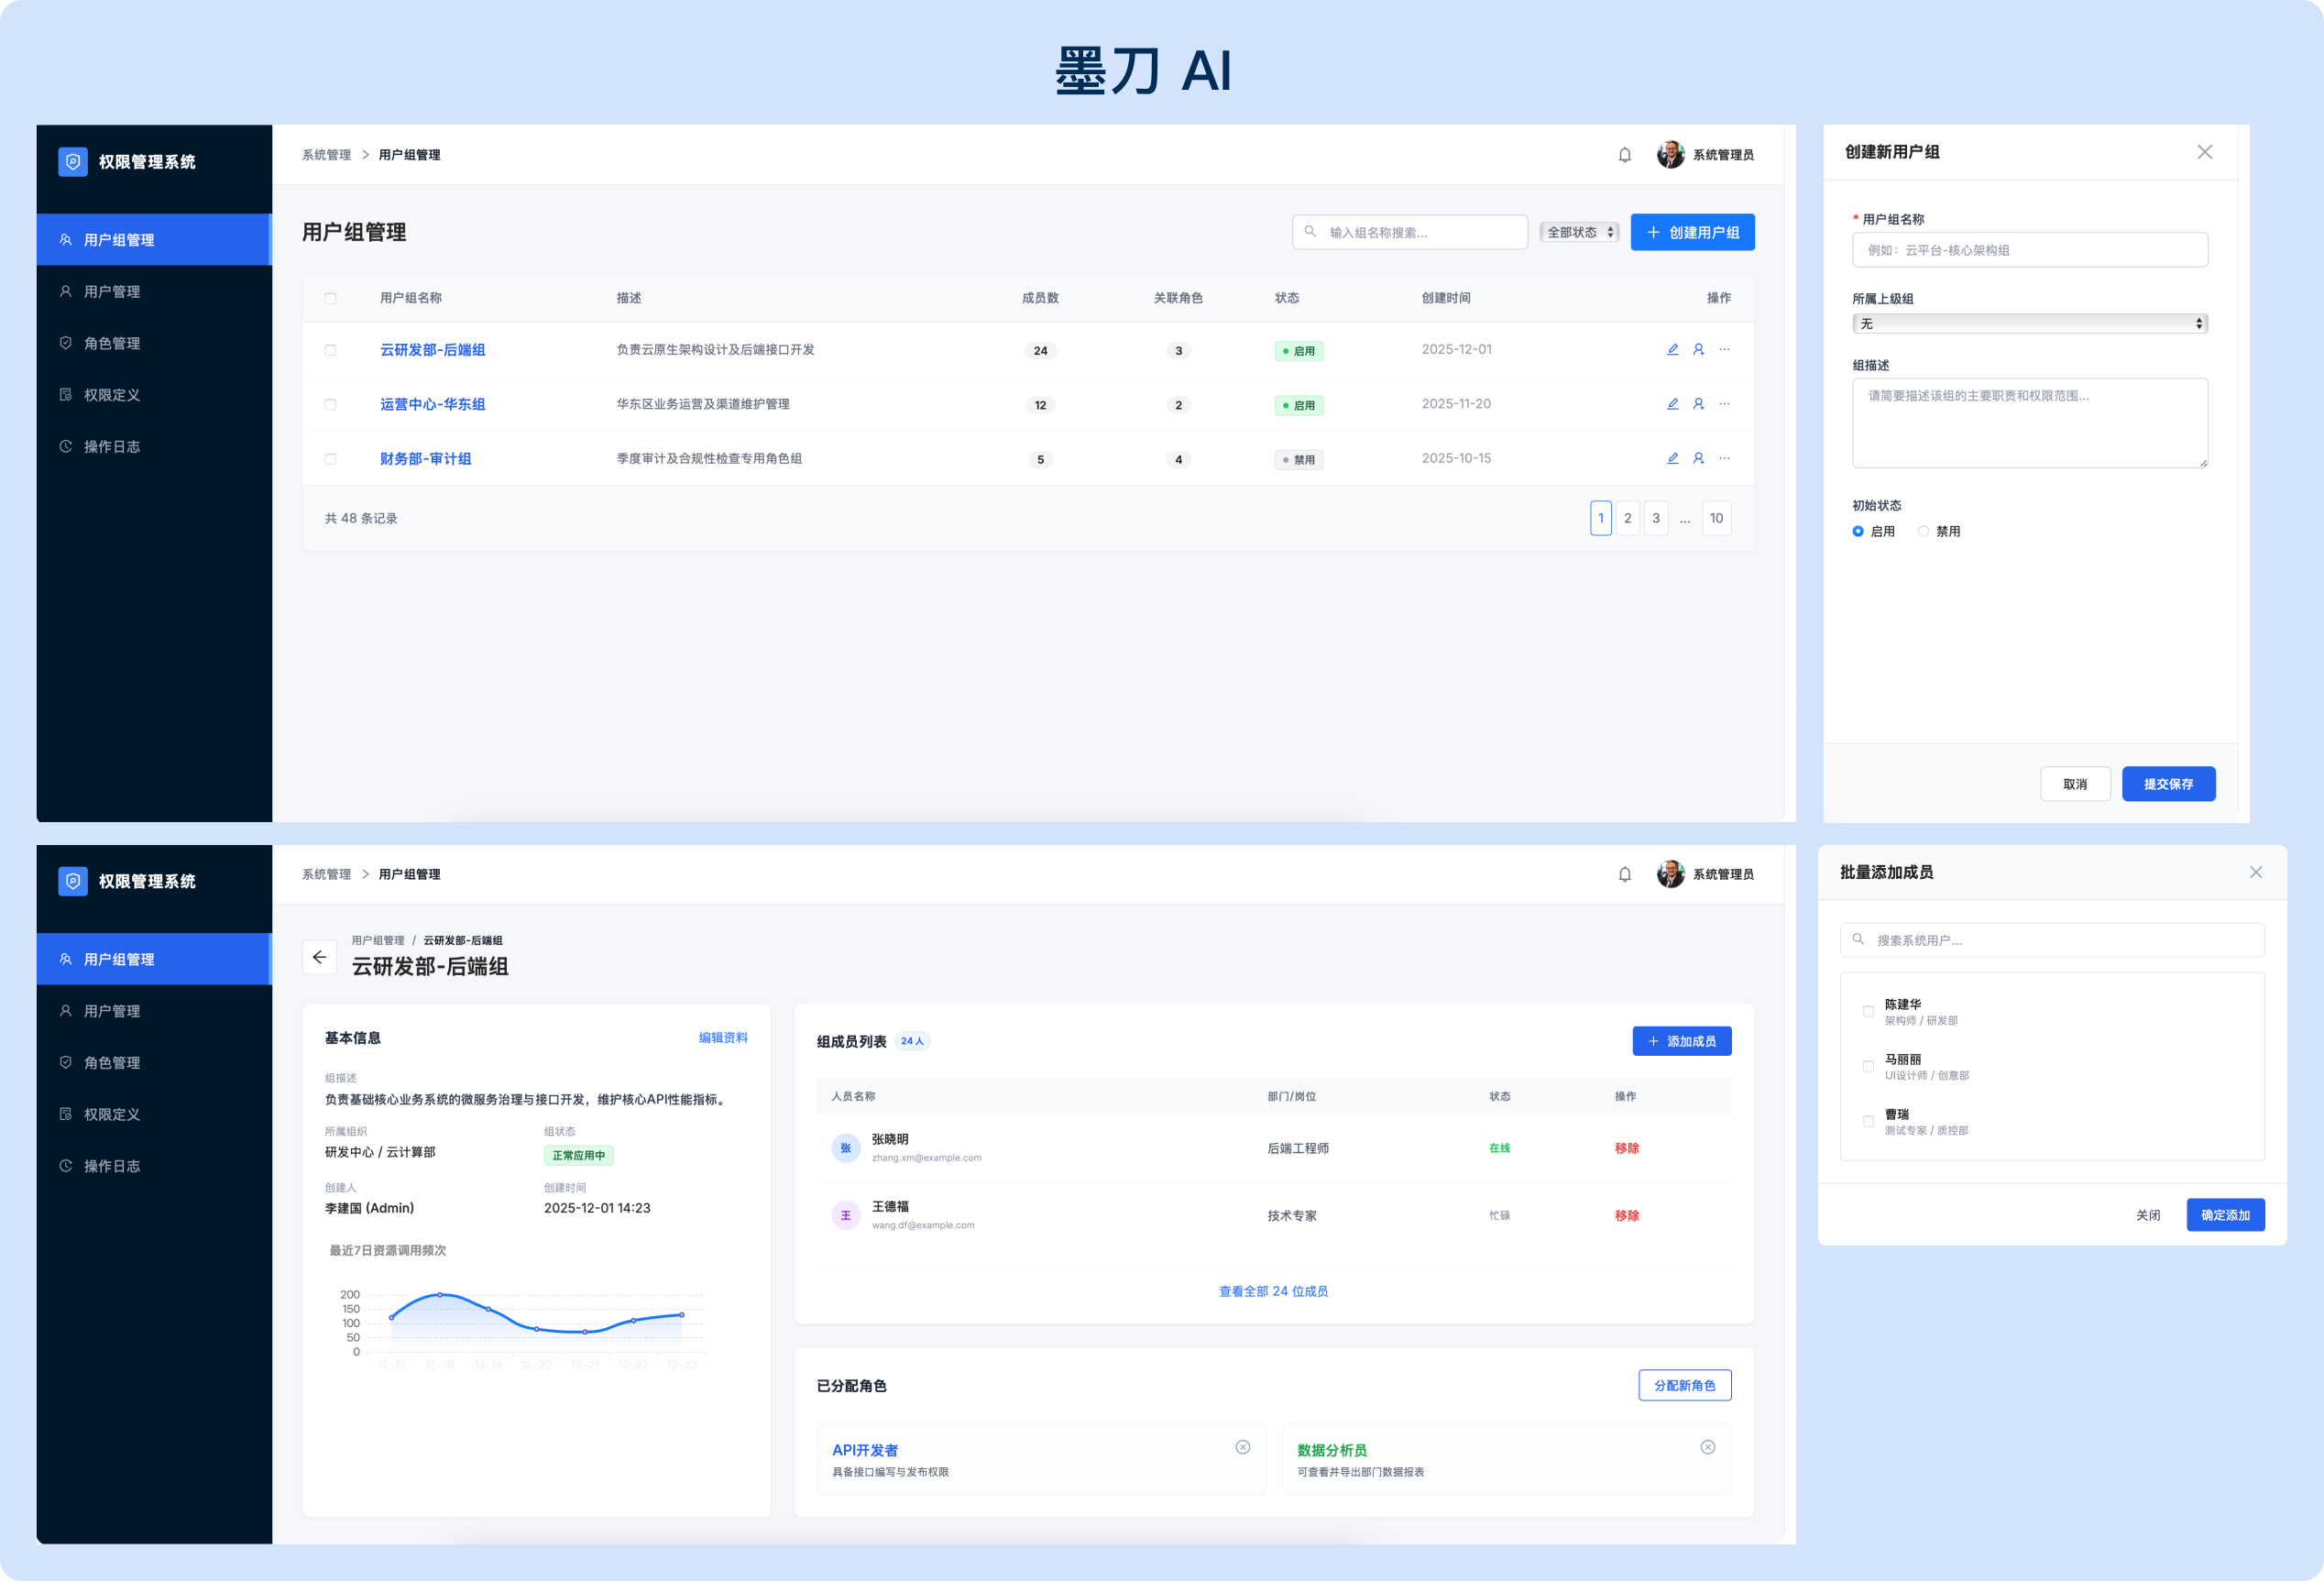Screen dimensions: 2324x1581
Task: Open 操作日志 in the bottom sidebar
Action: (x=112, y=1166)
